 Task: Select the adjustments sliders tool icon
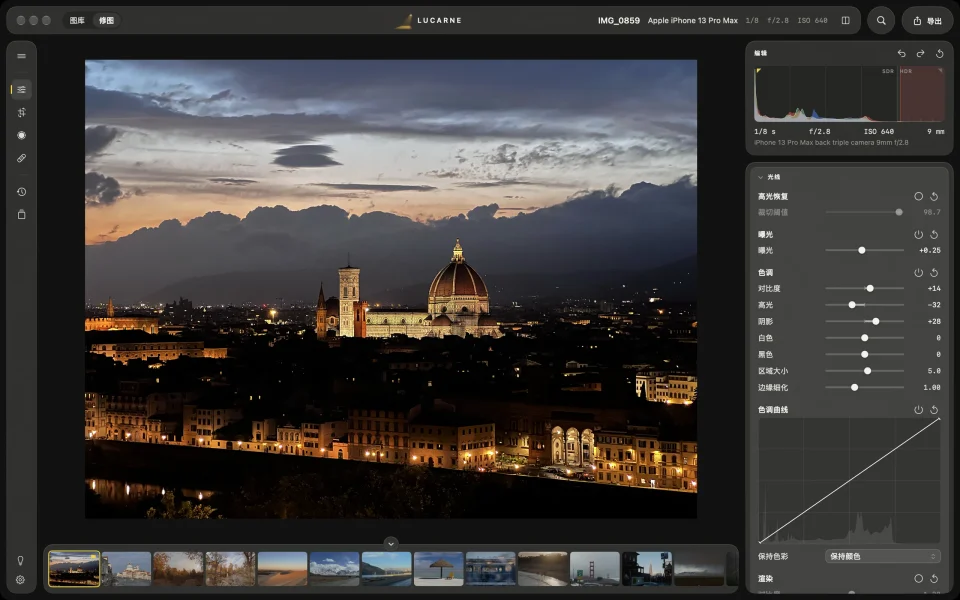click(x=21, y=89)
